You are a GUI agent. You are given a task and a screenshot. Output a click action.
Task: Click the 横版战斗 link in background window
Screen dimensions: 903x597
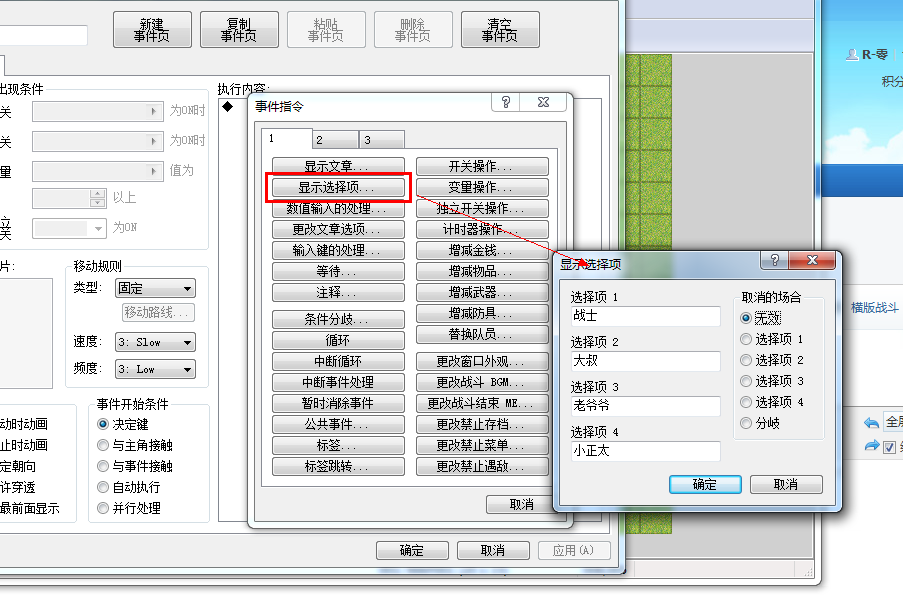click(x=875, y=307)
